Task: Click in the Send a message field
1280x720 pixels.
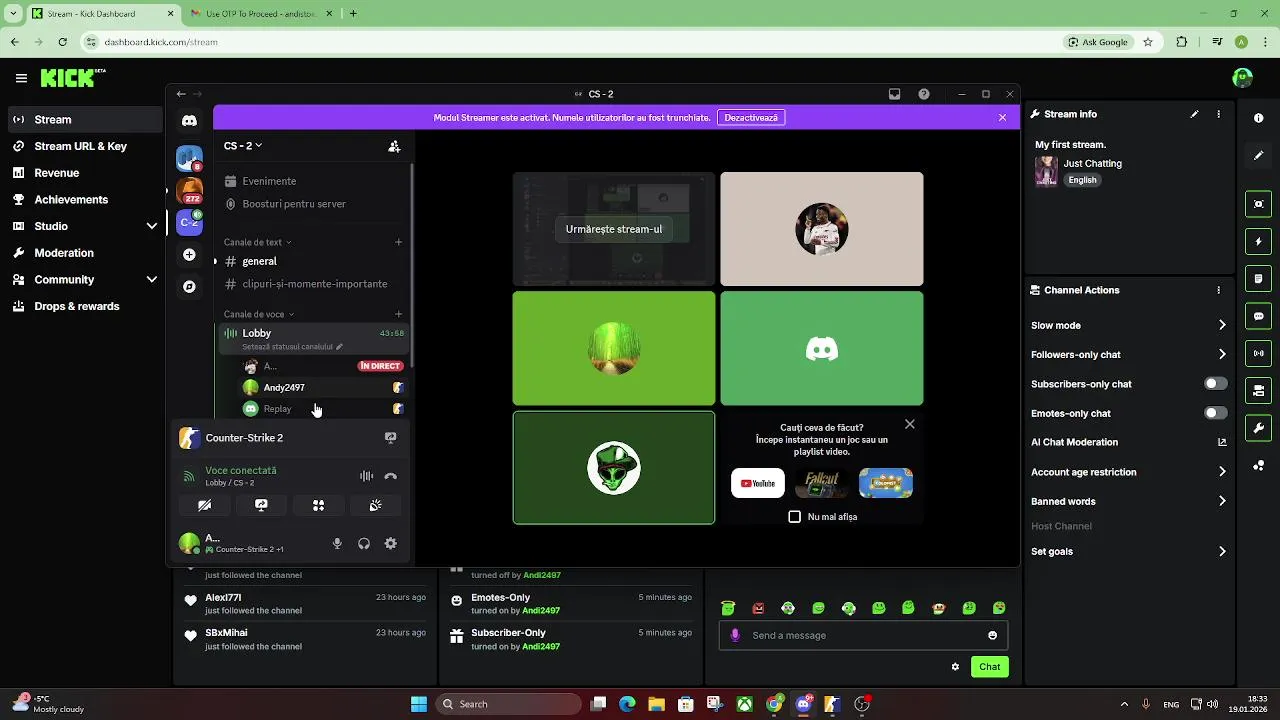Action: [x=863, y=635]
